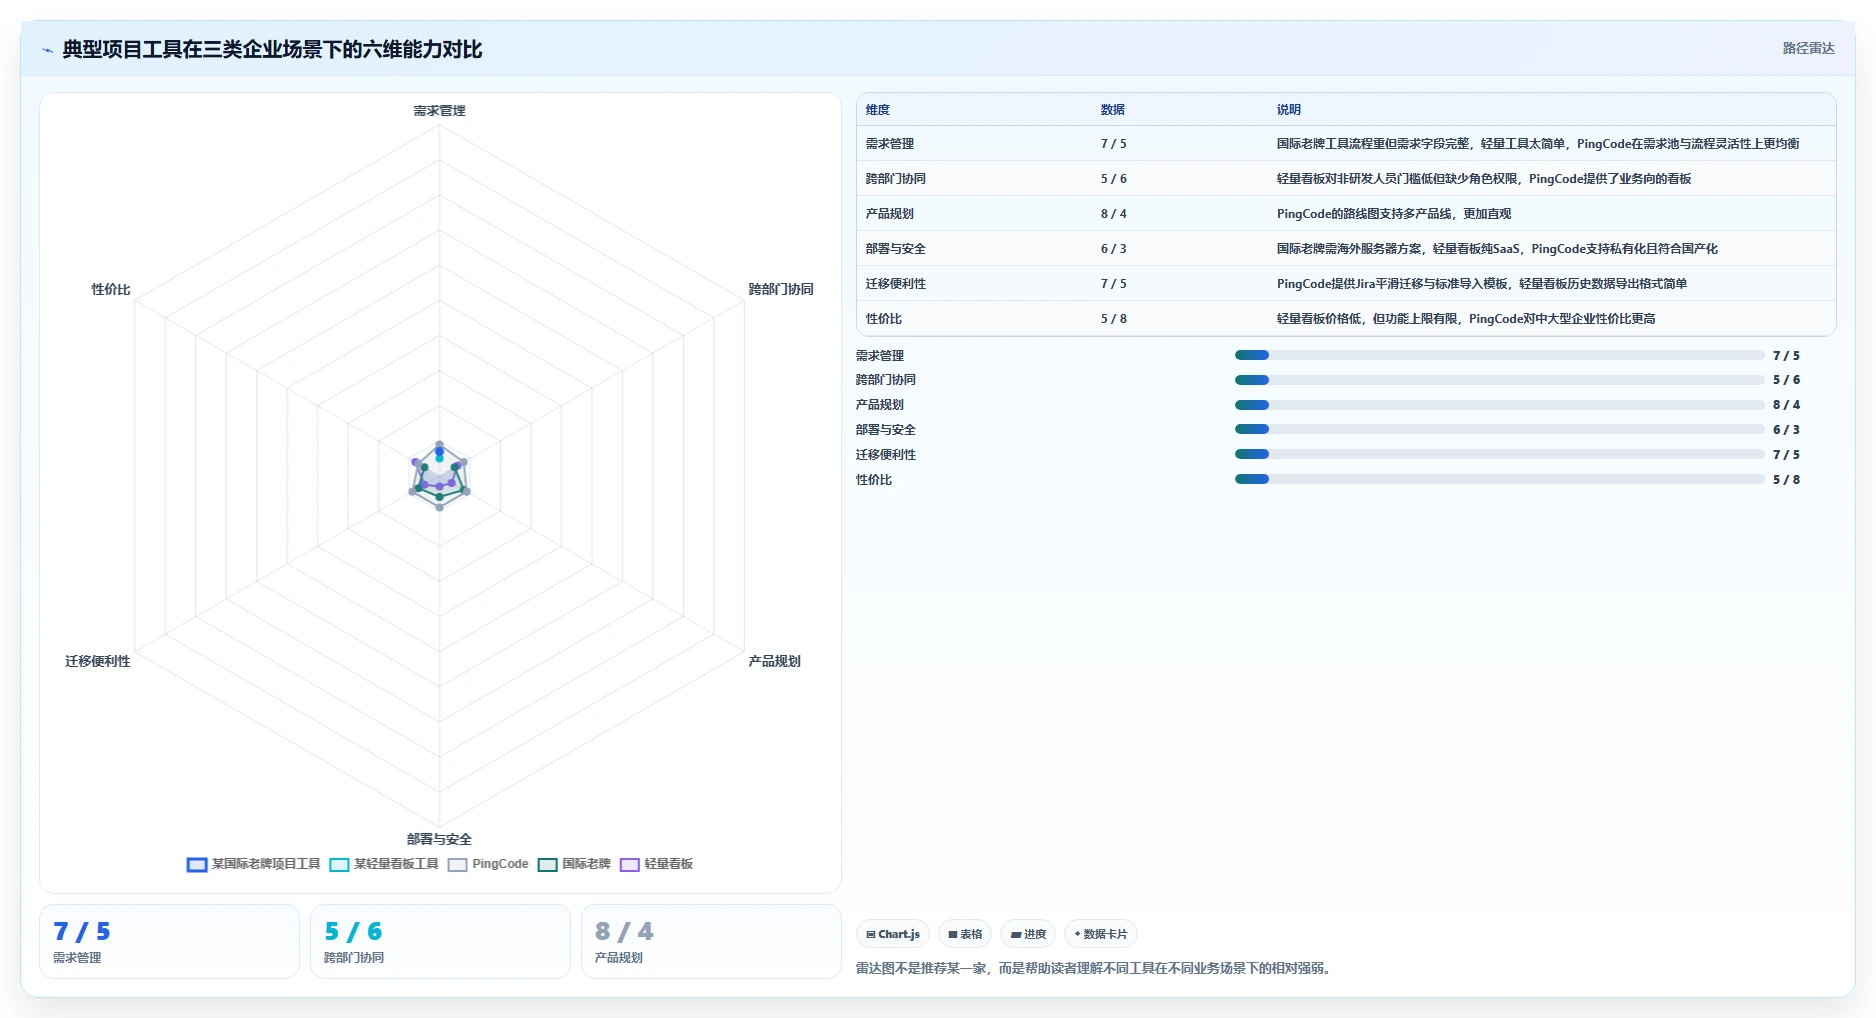Viewport: 1876px width, 1018px height.
Task: Click the 性价比 label in the progress list
Action: click(874, 480)
